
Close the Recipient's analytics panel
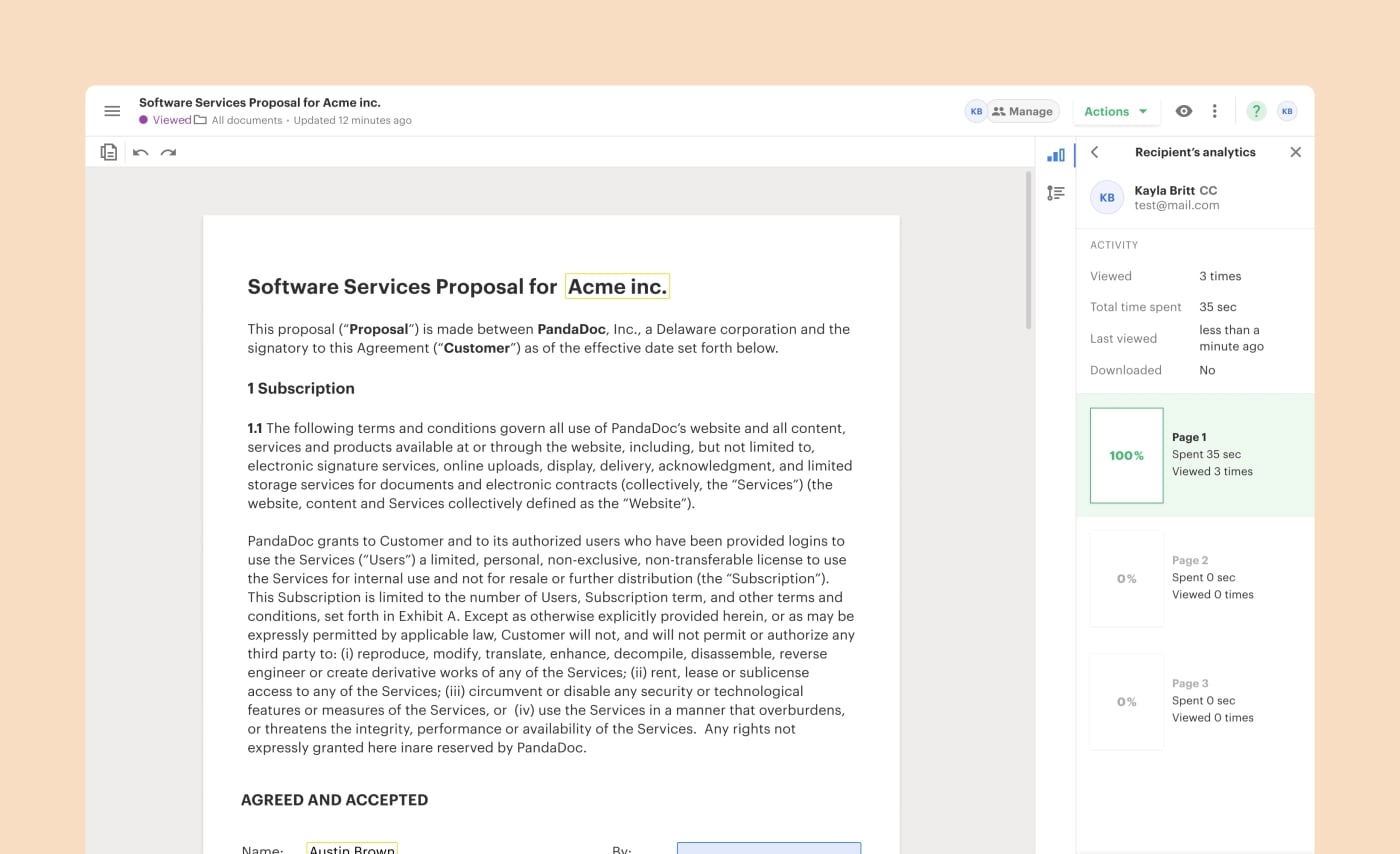1295,152
